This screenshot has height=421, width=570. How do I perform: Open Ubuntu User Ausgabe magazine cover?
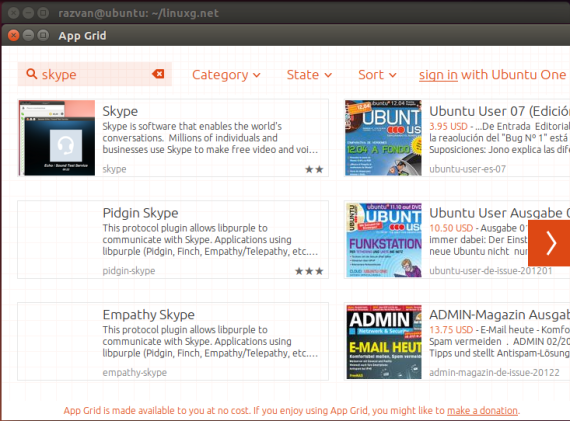coord(383,240)
